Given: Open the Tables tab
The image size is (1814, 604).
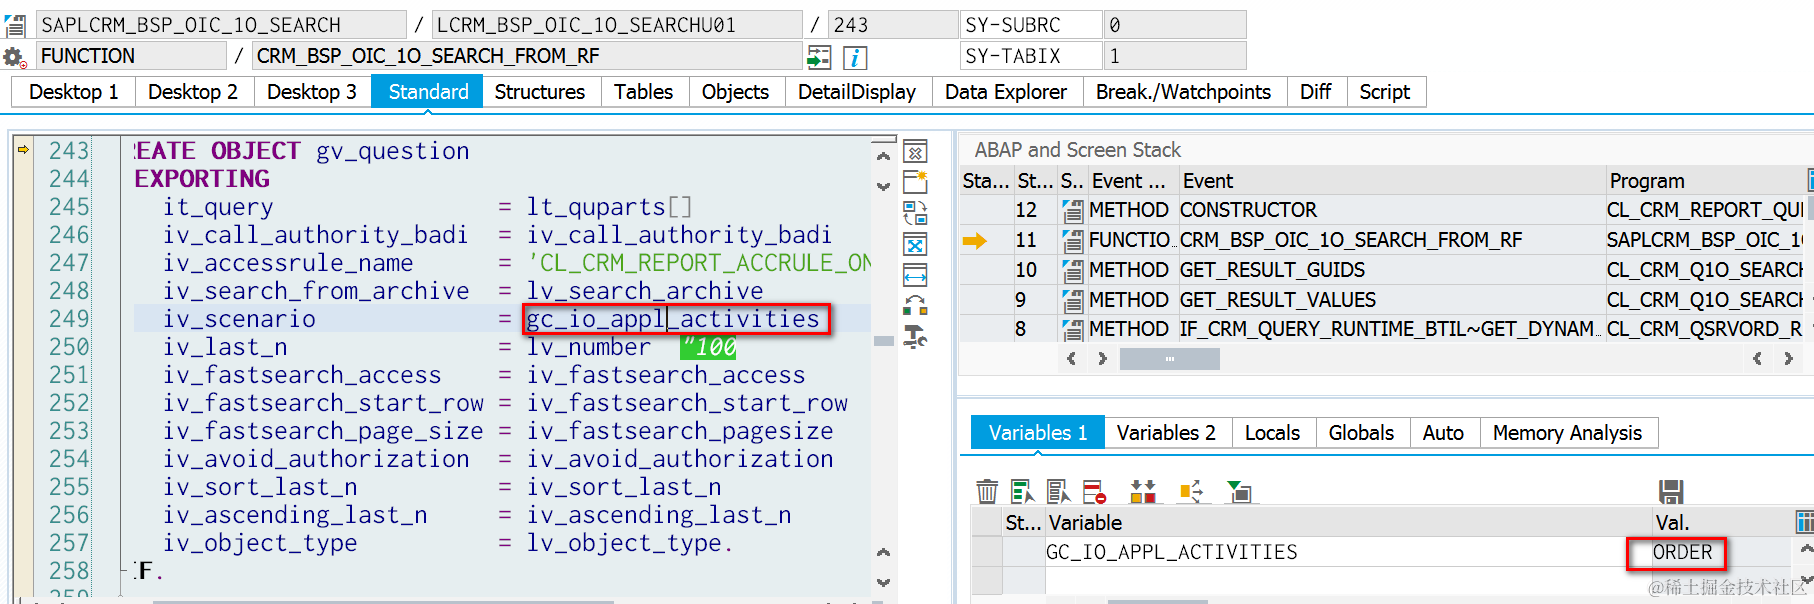Looking at the screenshot, I should pyautogui.click(x=643, y=92).
